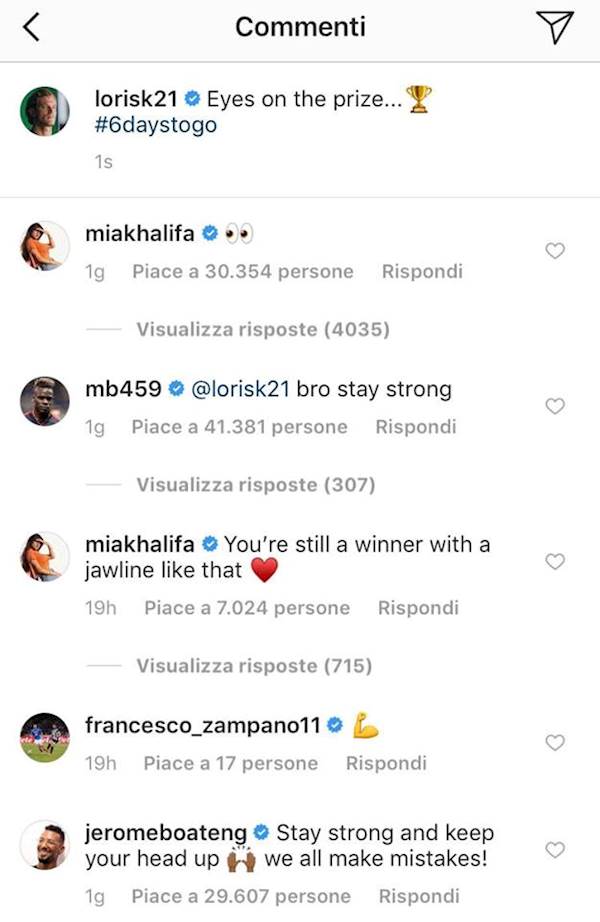The height and width of the screenshot is (922, 600).
Task: Go back using the top-left arrow
Action: (x=30, y=27)
